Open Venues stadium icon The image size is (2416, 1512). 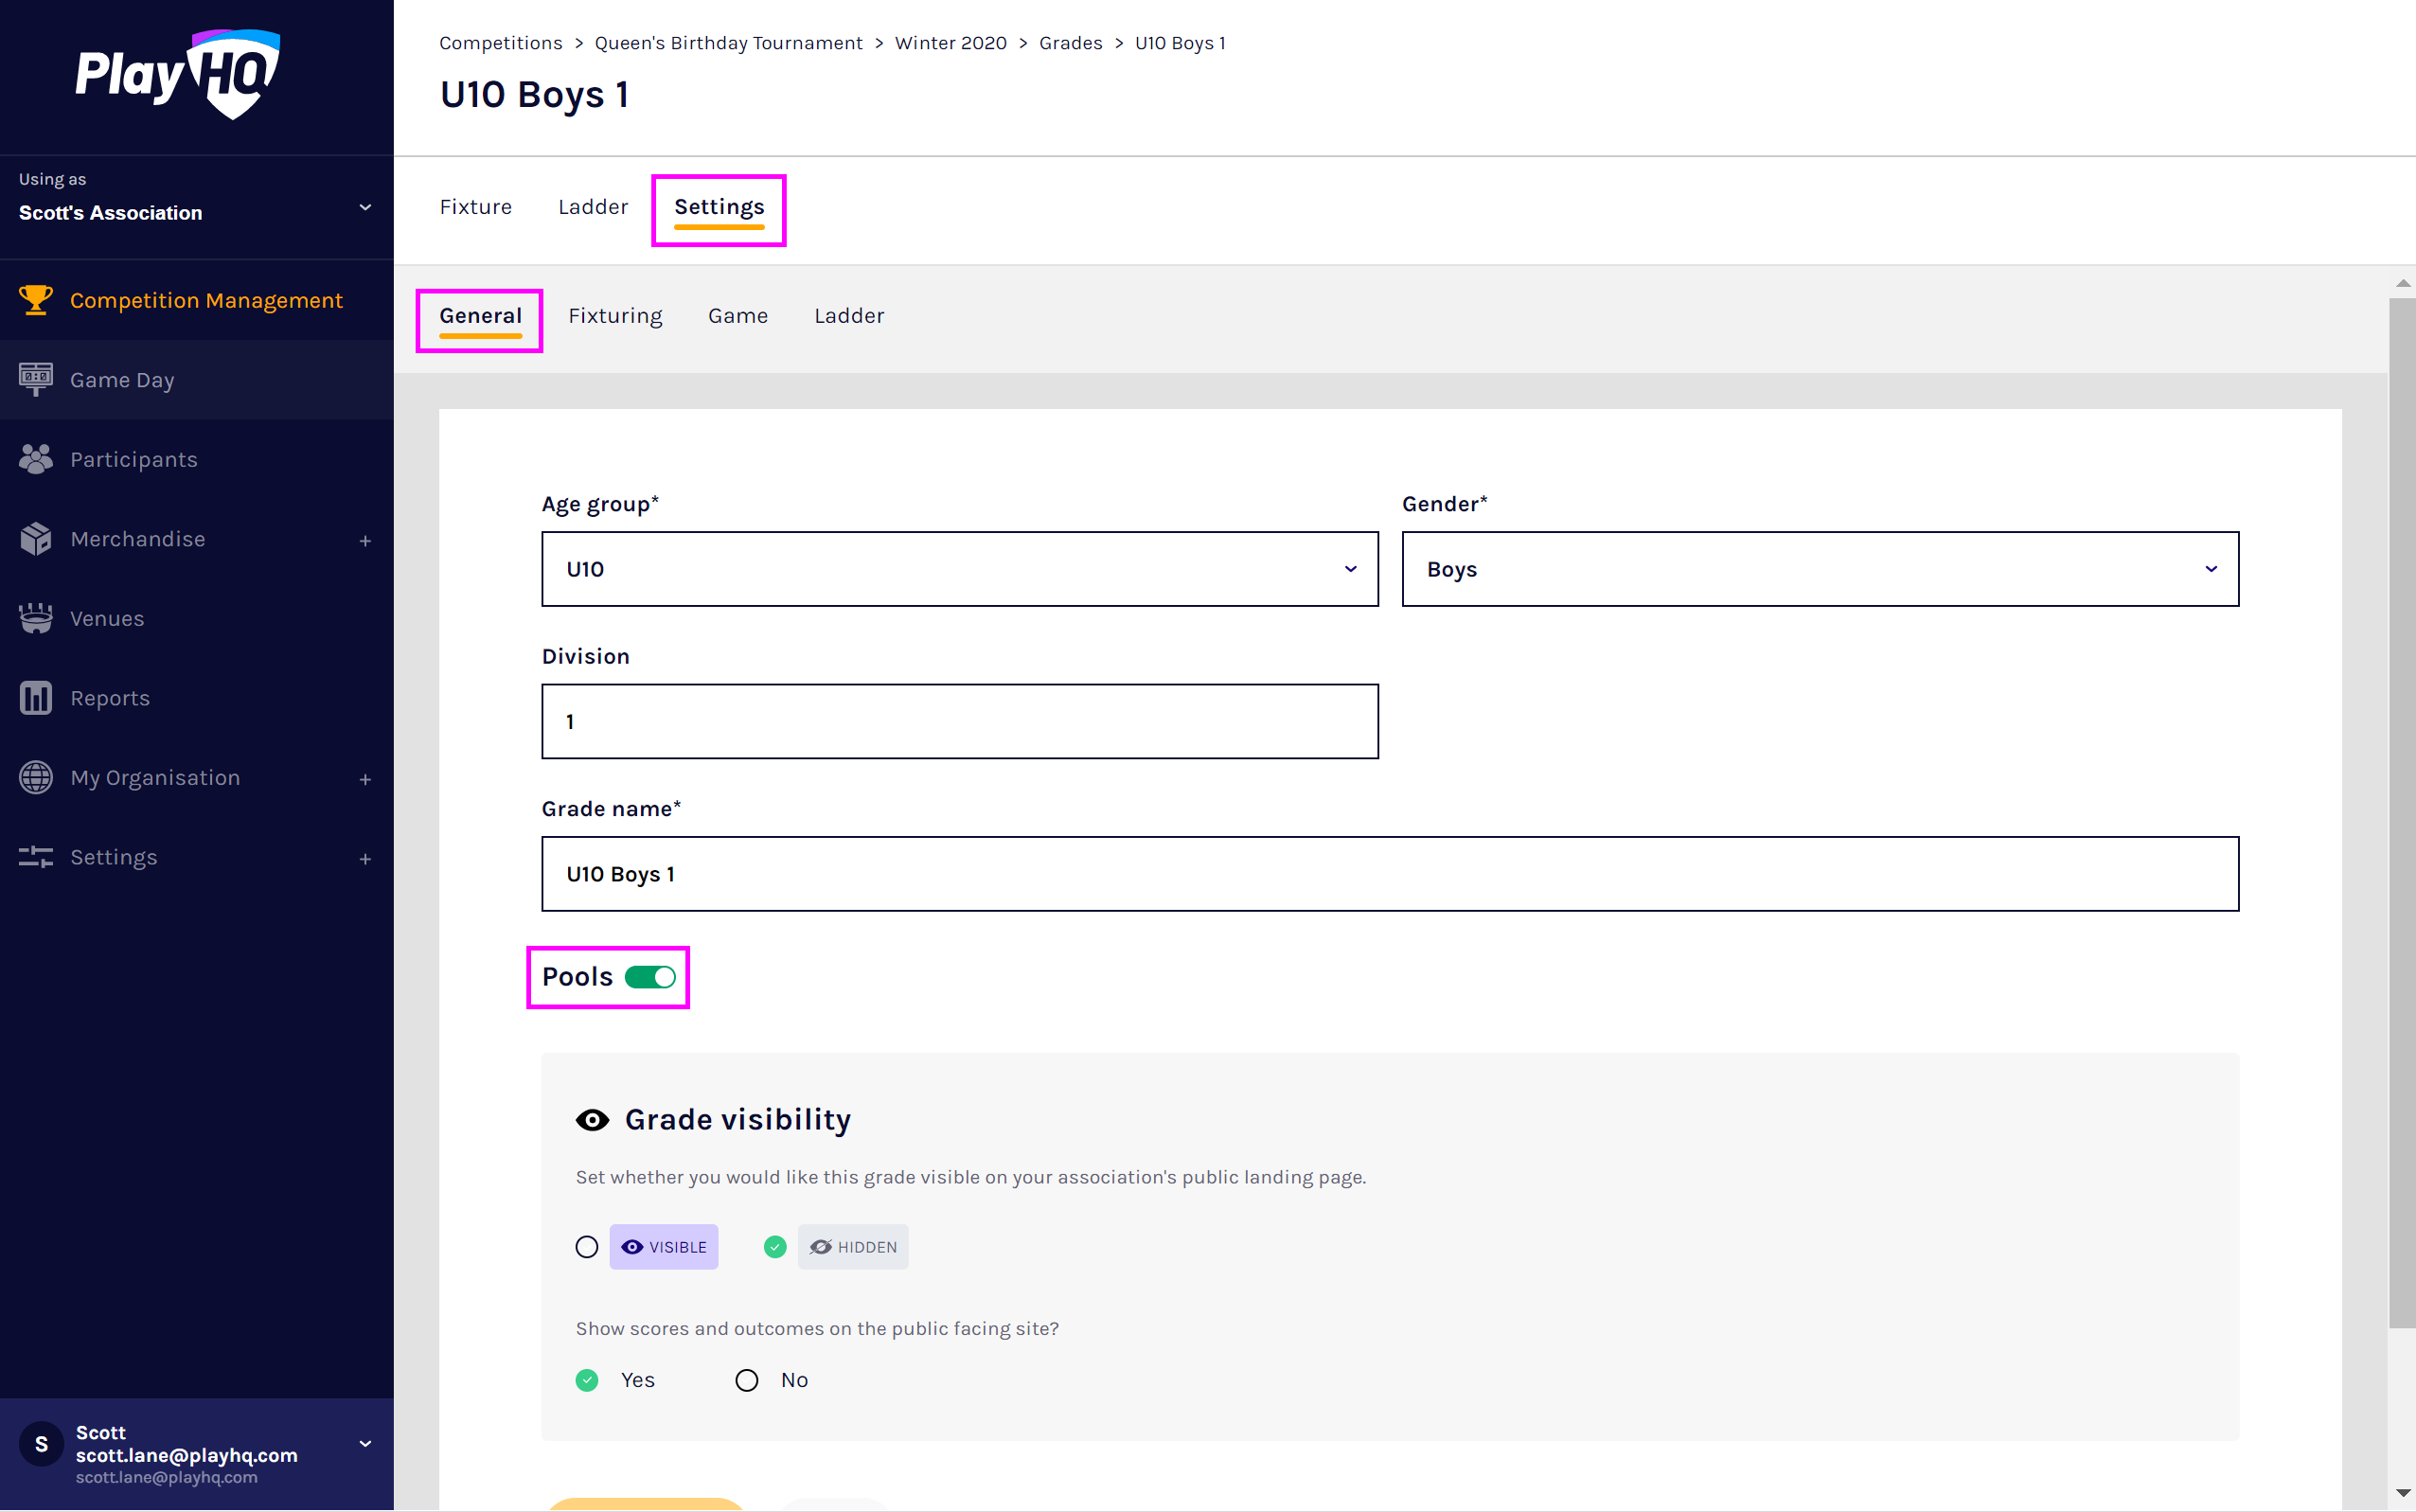point(36,618)
